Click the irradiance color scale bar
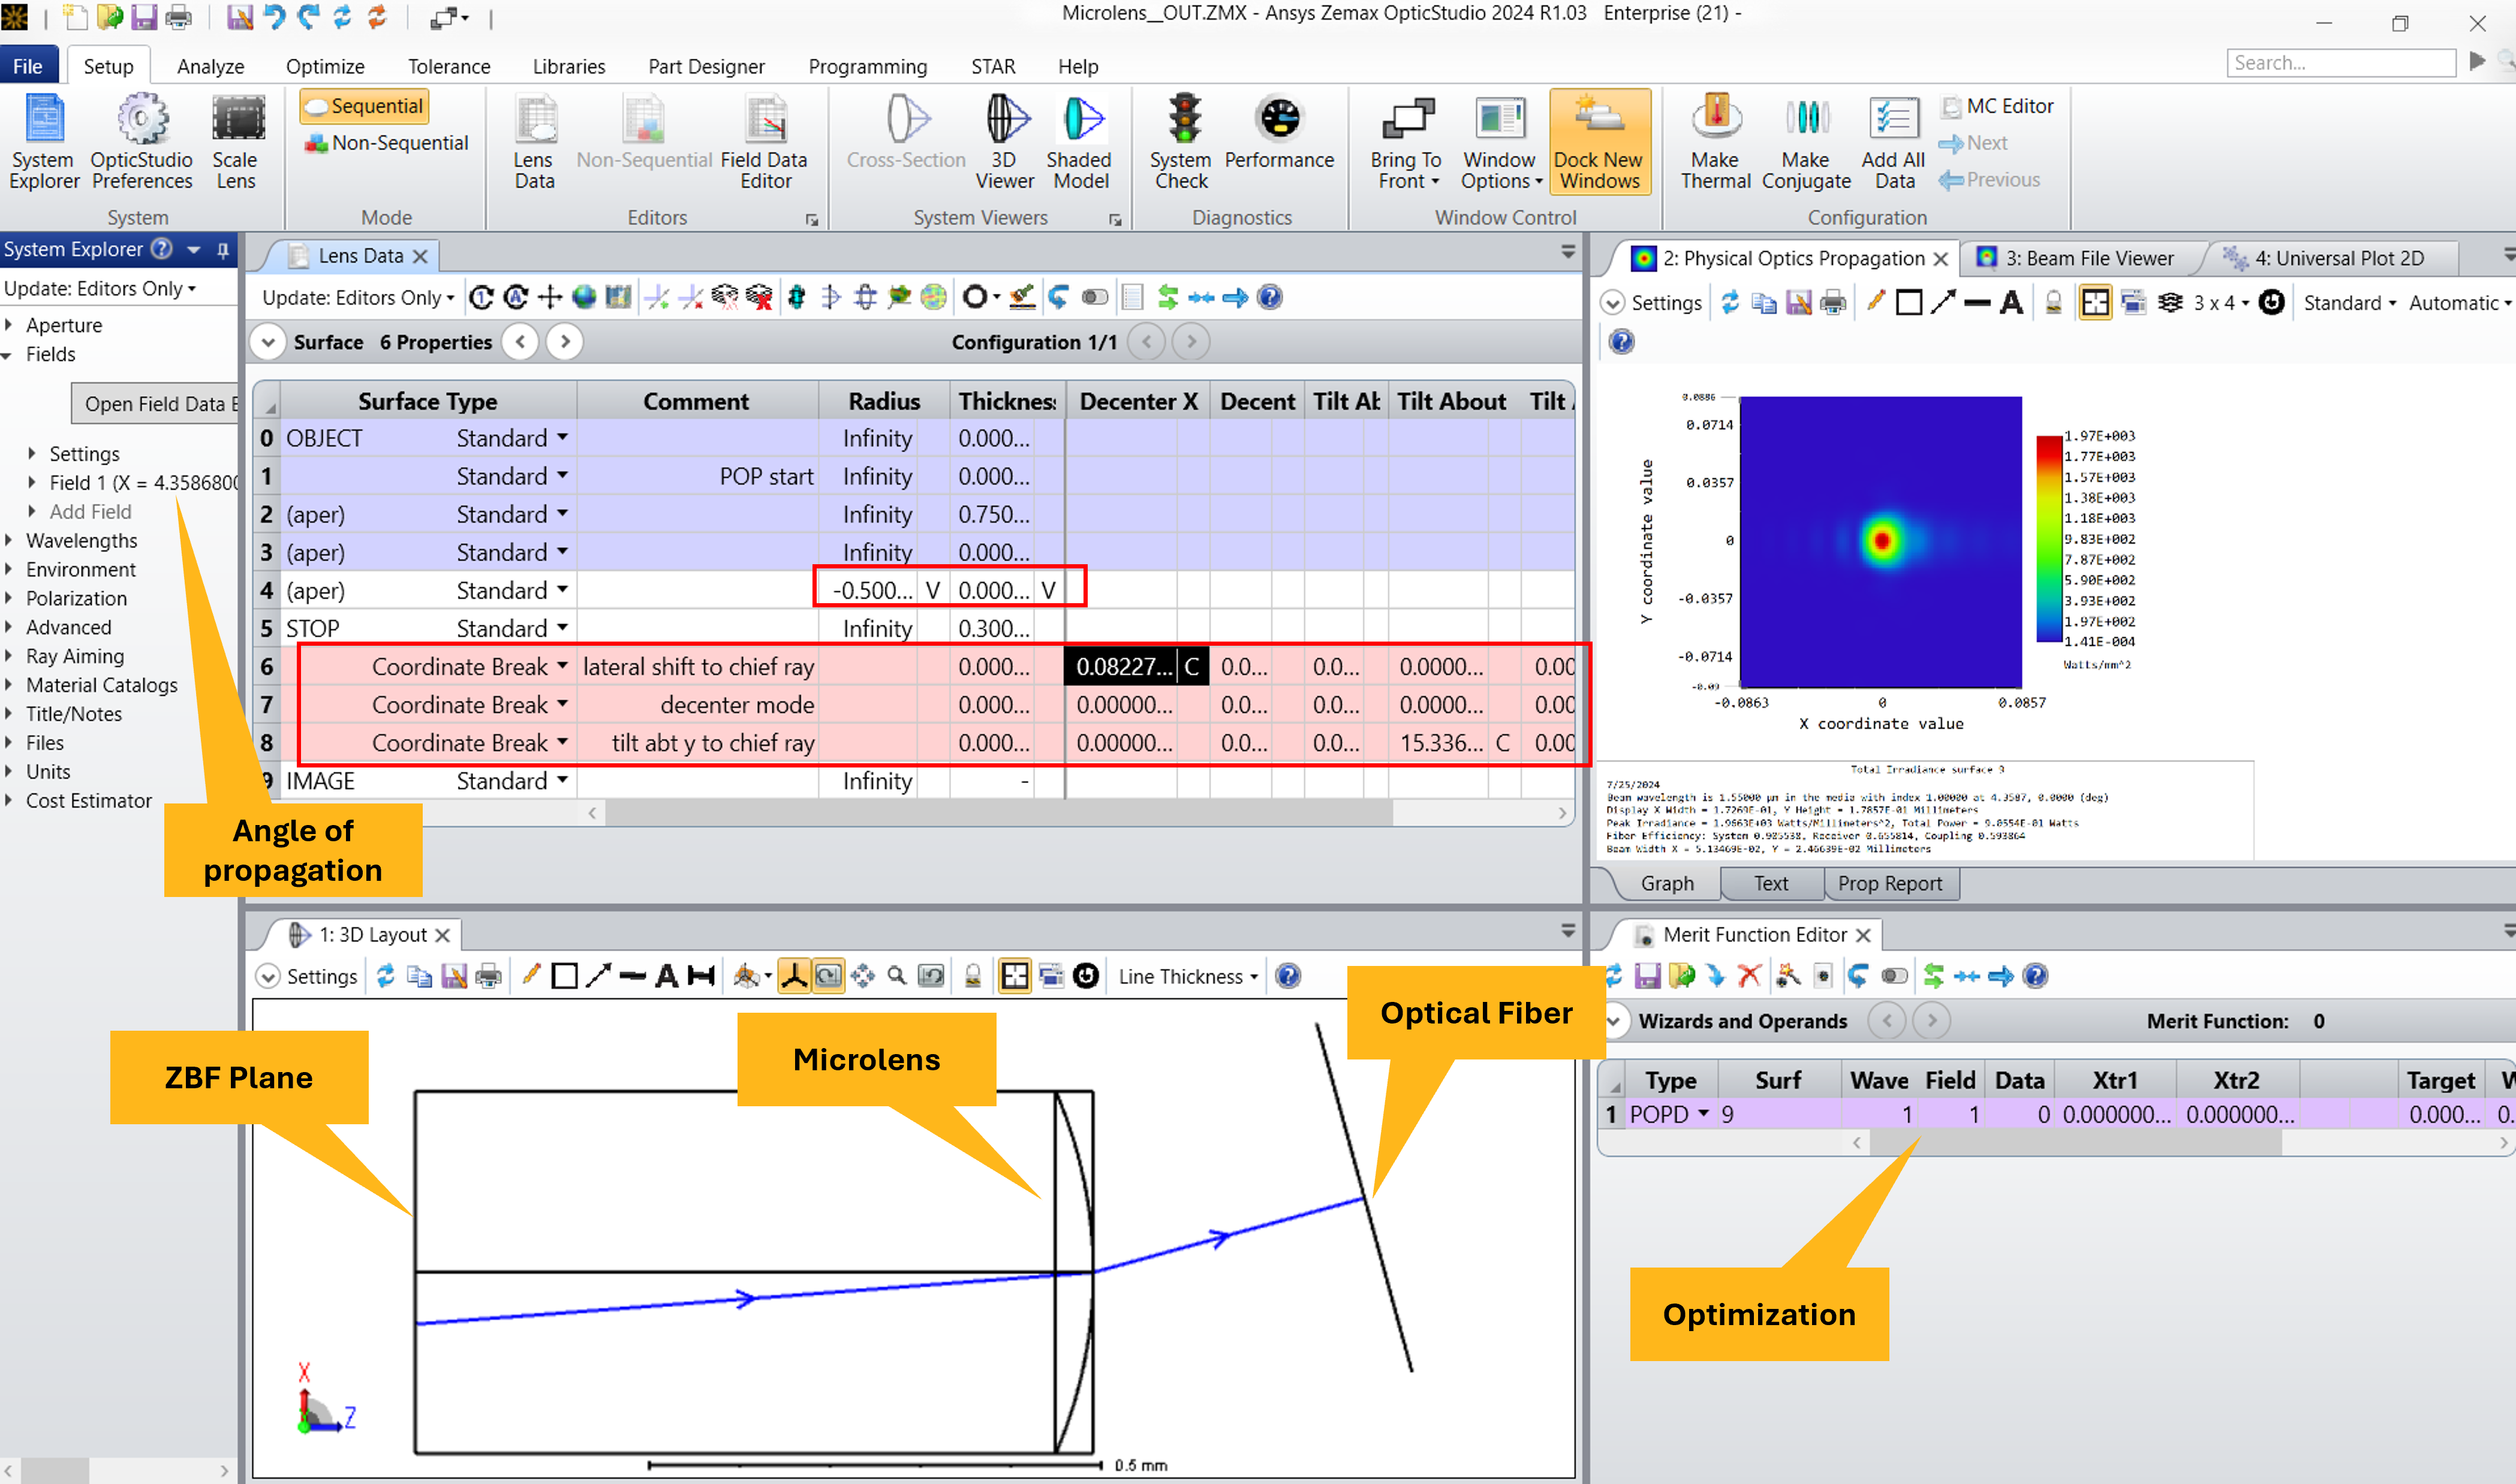The height and width of the screenshot is (1484, 2516). (2048, 538)
